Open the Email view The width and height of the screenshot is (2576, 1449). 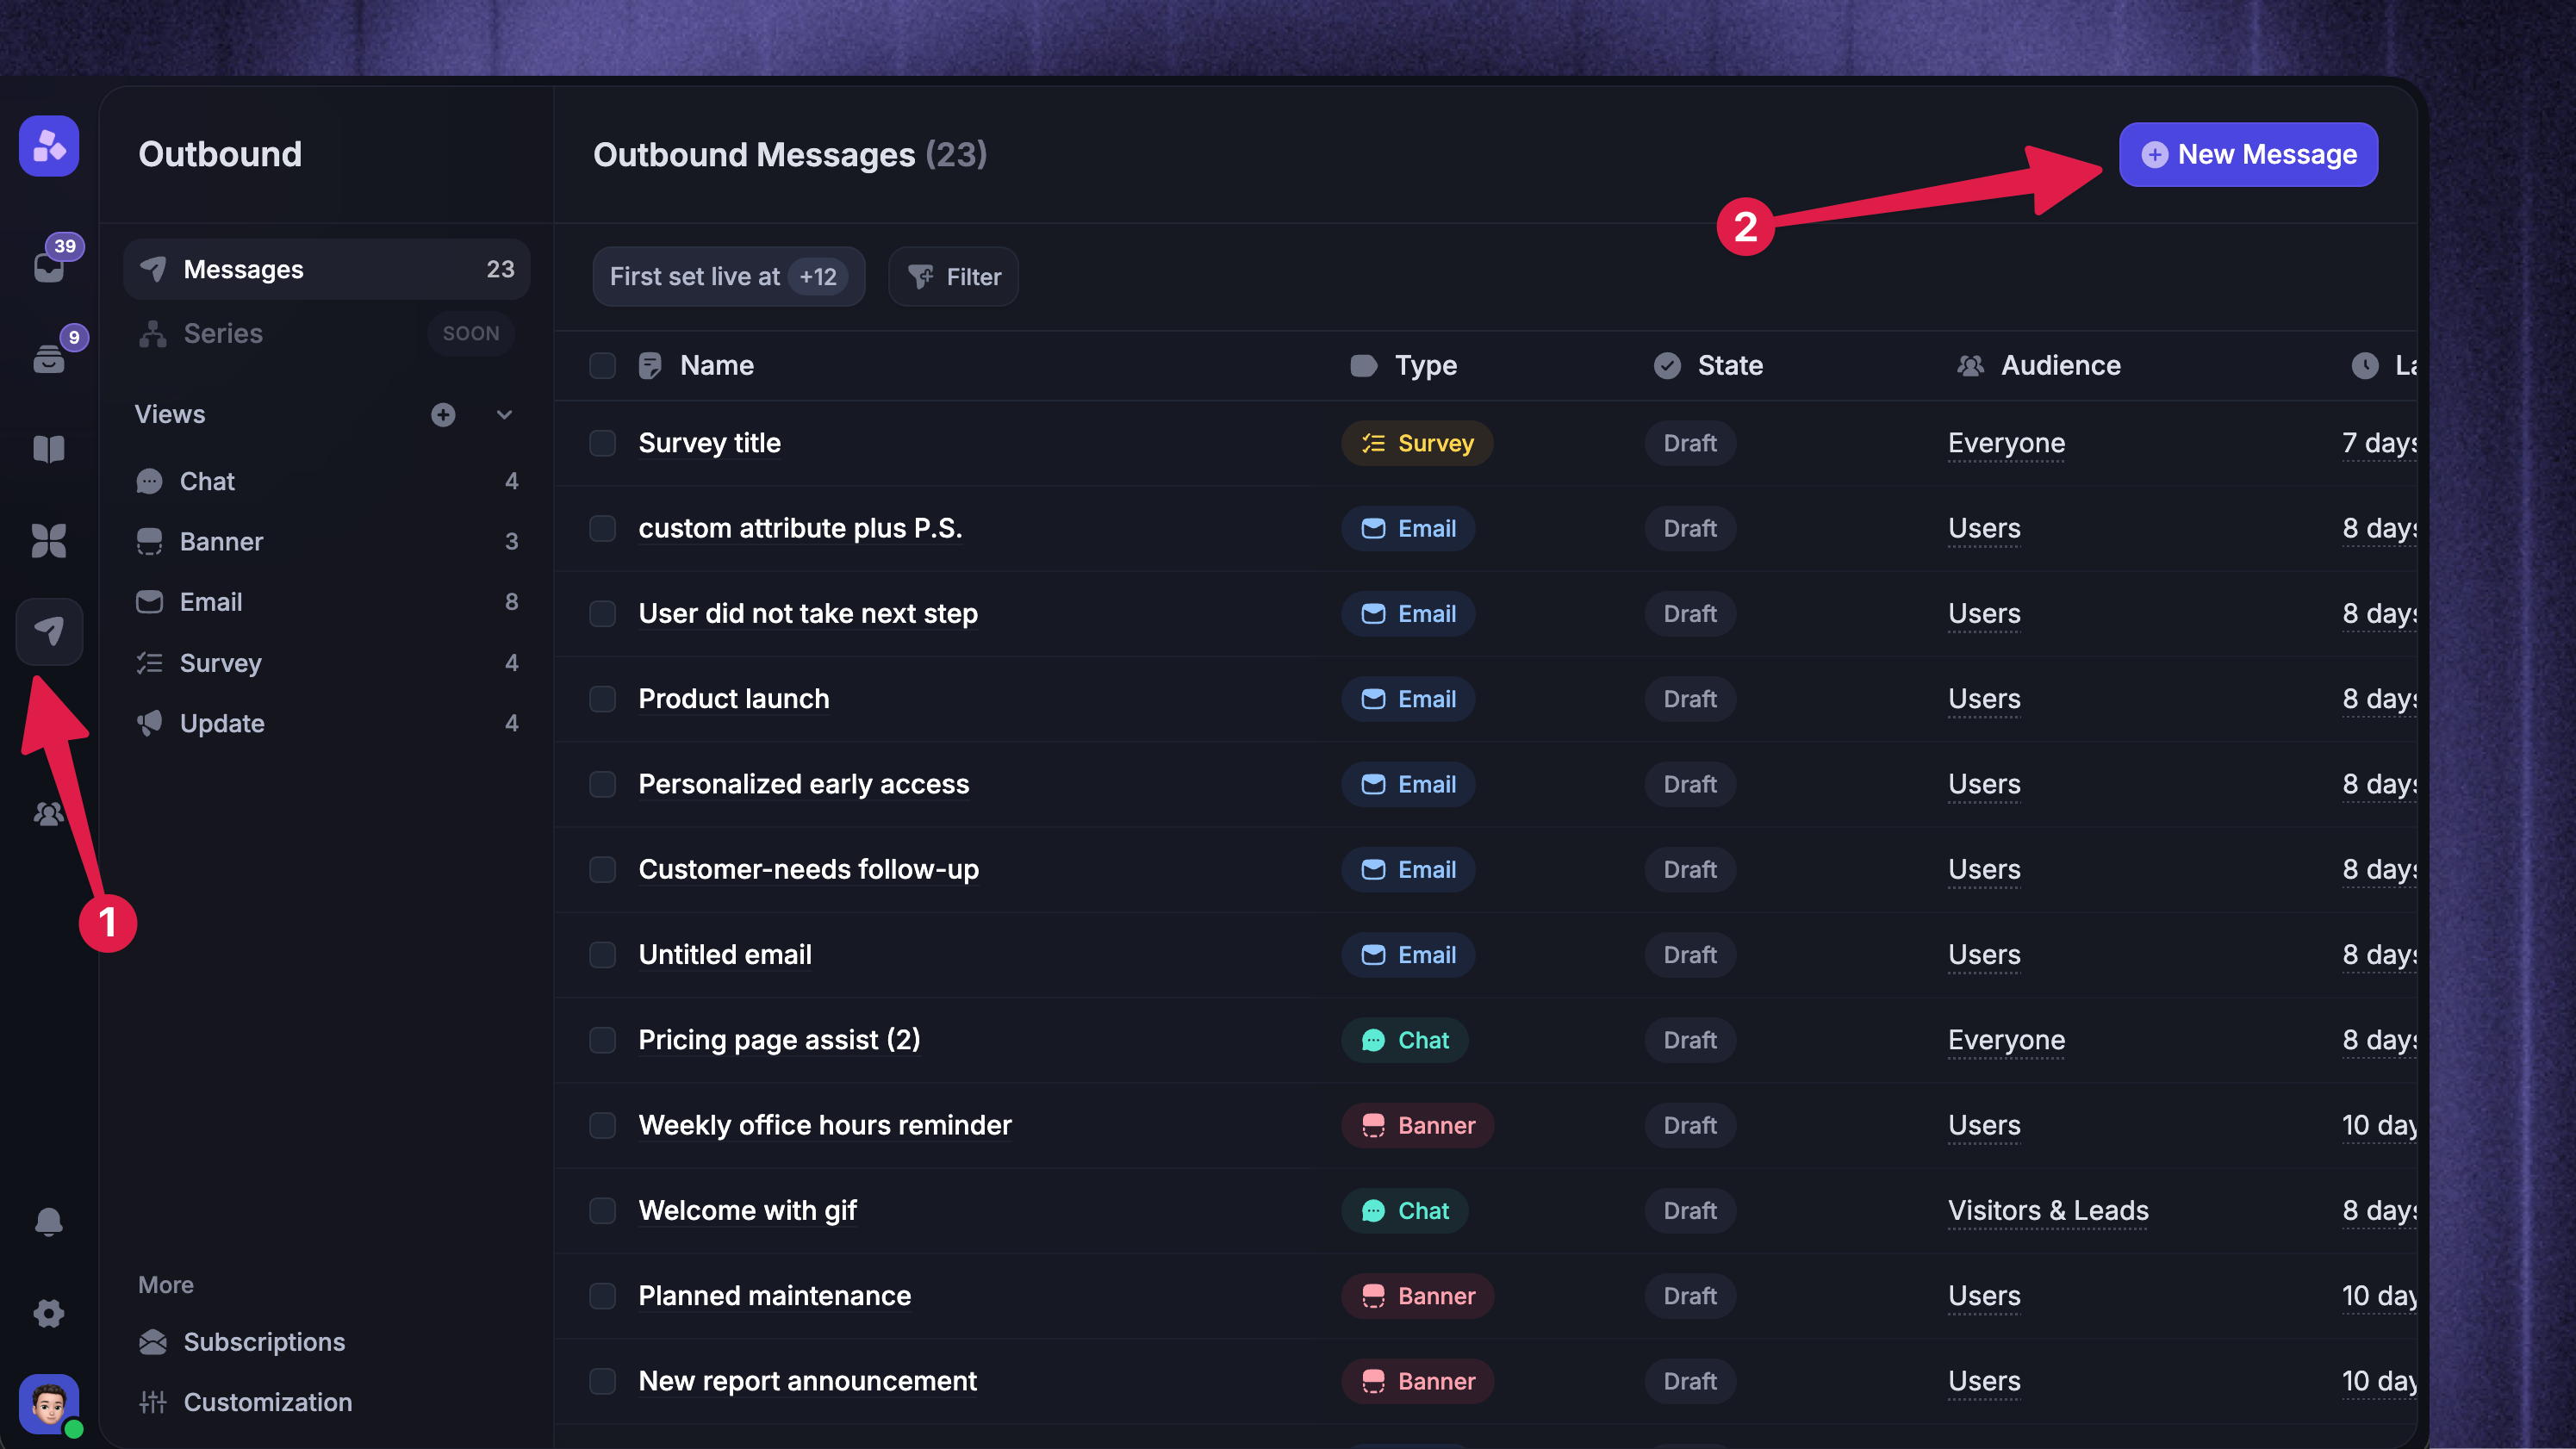tap(326, 601)
